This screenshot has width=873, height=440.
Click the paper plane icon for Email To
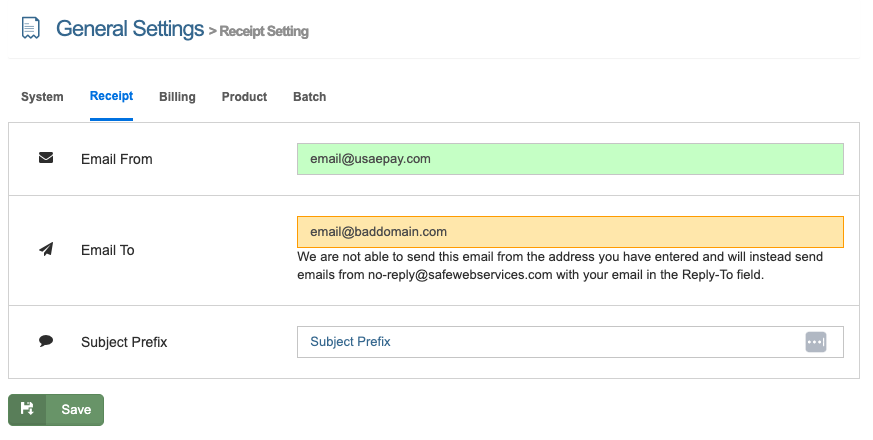click(46, 249)
